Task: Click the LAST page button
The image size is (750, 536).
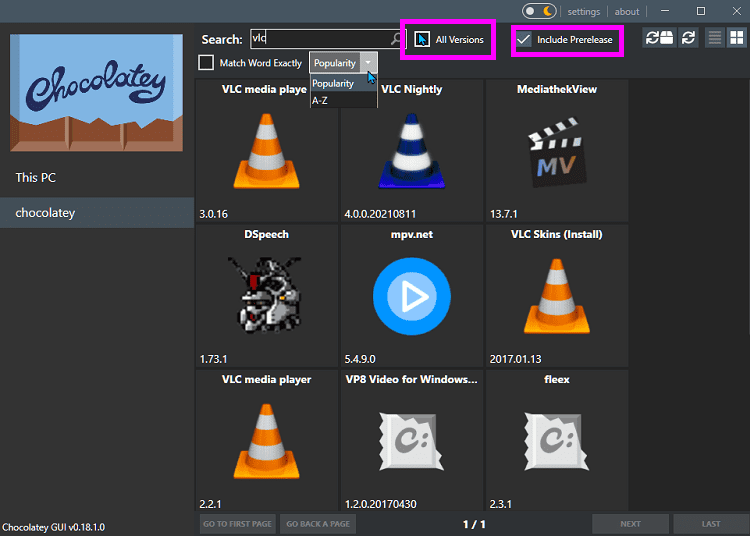Action: 711,524
